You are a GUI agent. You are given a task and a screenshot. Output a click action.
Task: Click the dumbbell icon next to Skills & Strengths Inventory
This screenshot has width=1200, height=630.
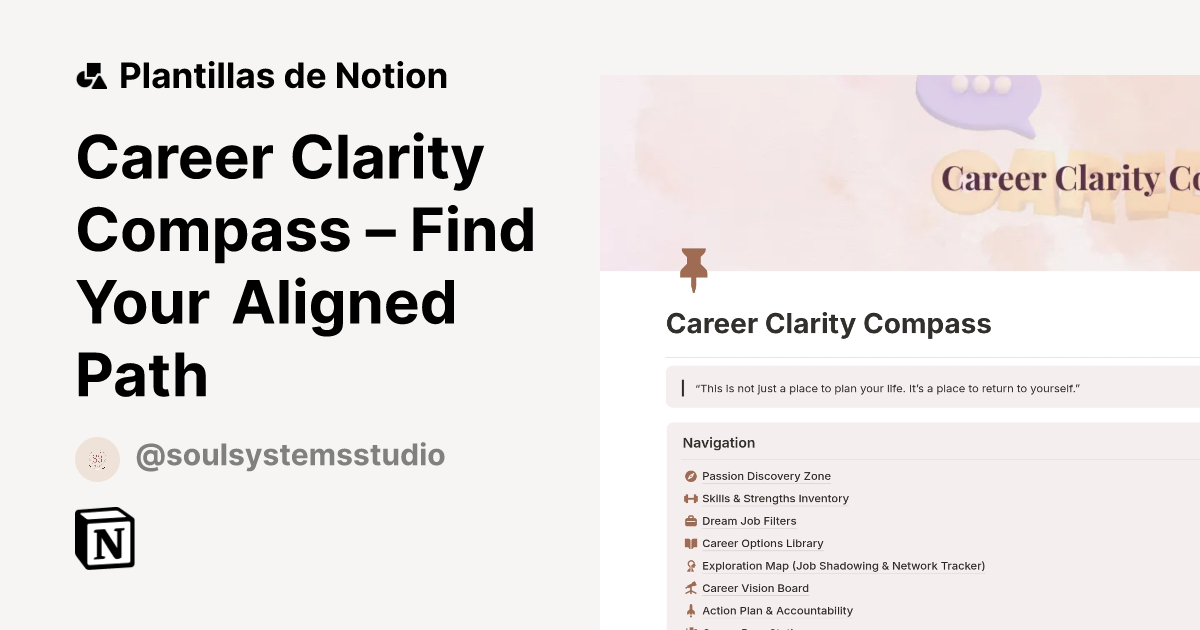(690, 498)
